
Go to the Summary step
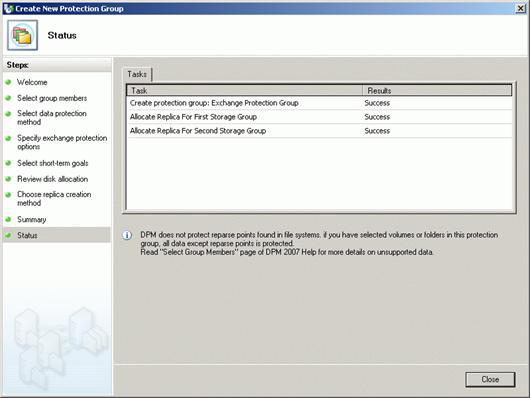coord(32,219)
